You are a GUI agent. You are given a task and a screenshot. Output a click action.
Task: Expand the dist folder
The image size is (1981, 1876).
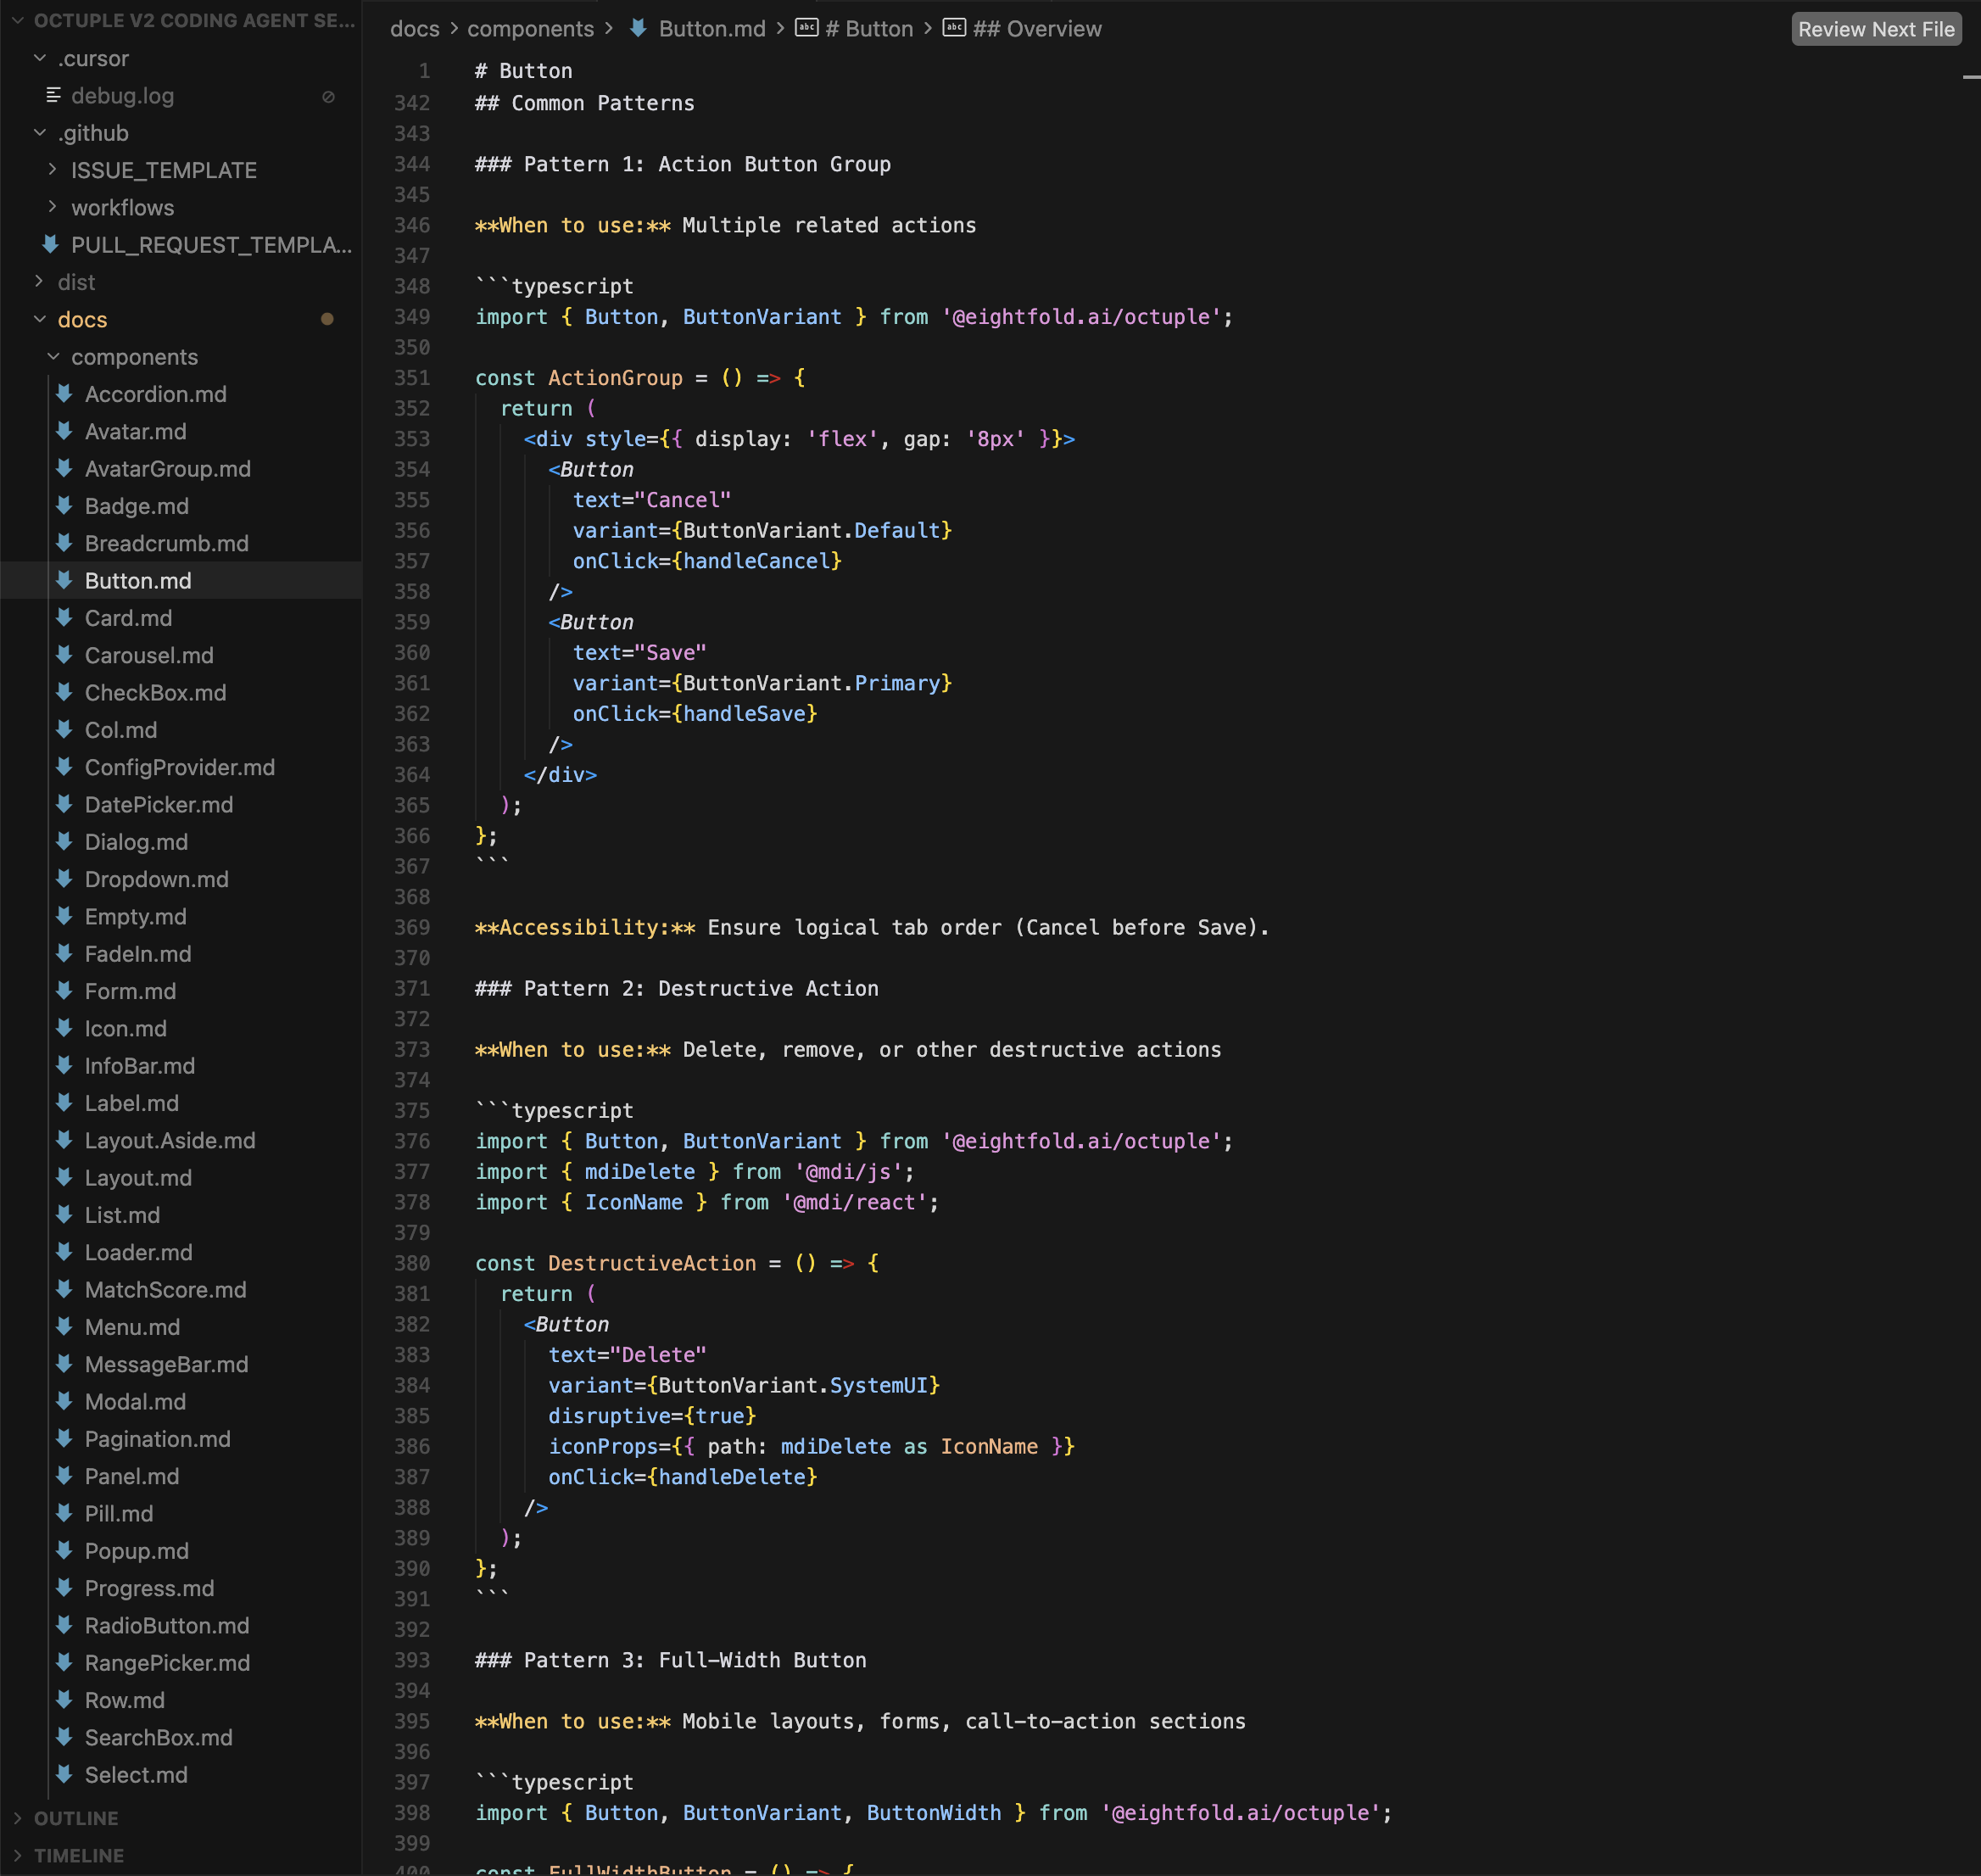tap(40, 282)
